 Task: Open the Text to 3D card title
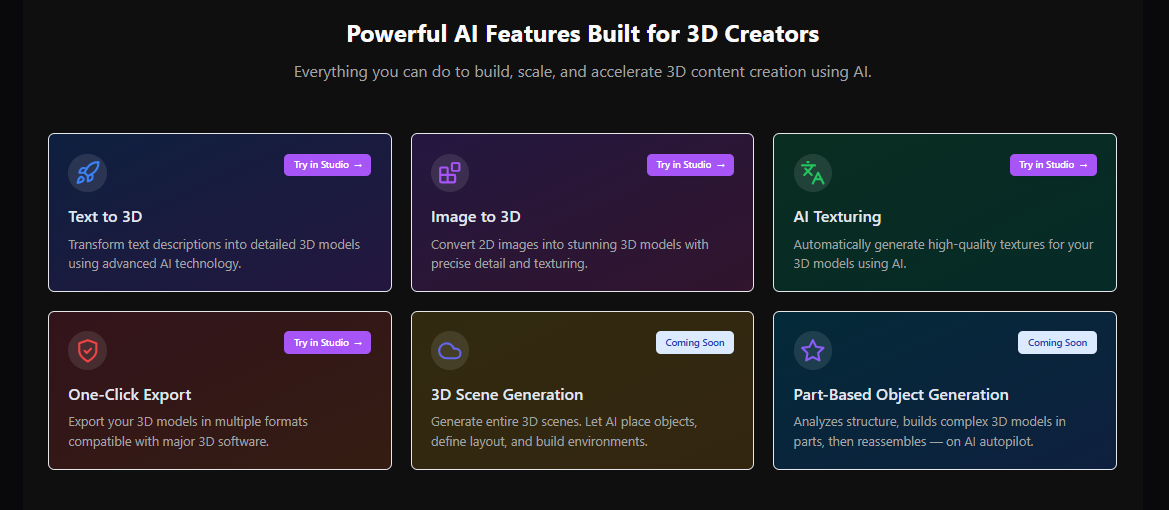point(105,217)
